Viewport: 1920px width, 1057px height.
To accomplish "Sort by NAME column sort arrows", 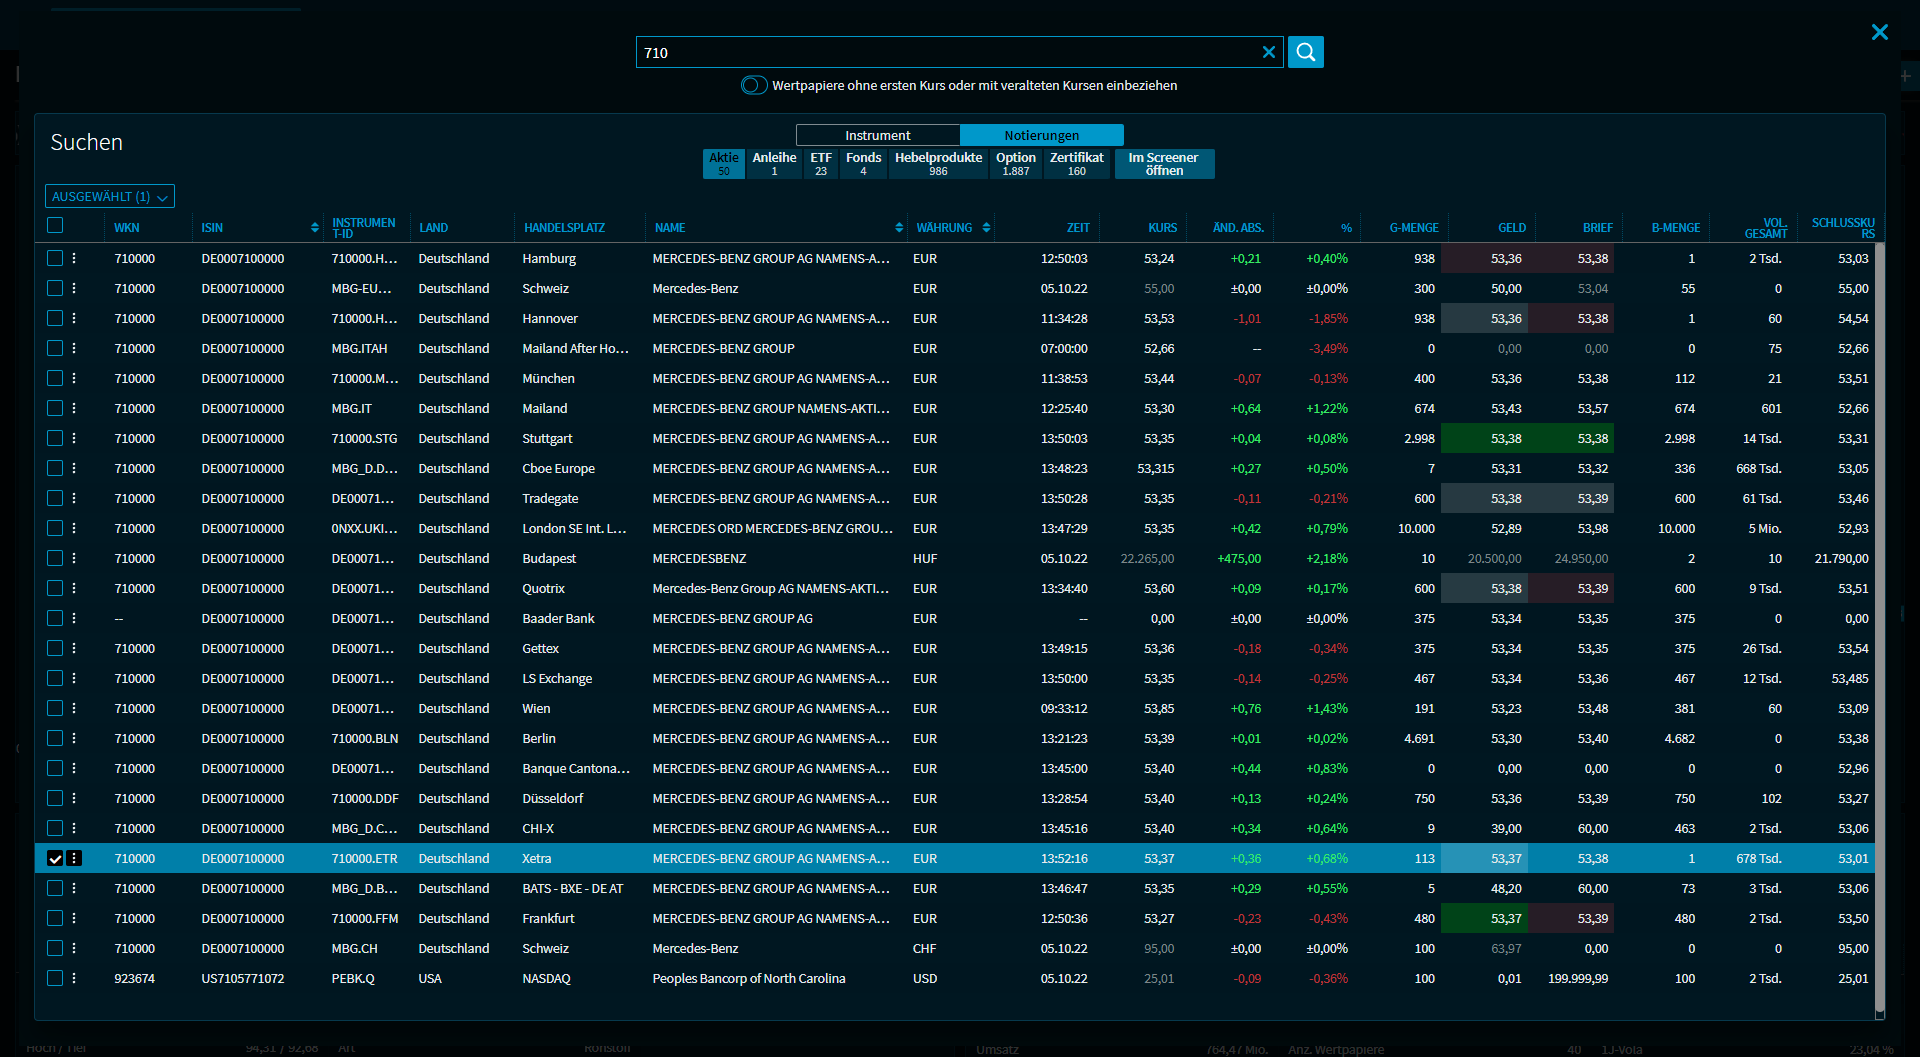I will [898, 228].
